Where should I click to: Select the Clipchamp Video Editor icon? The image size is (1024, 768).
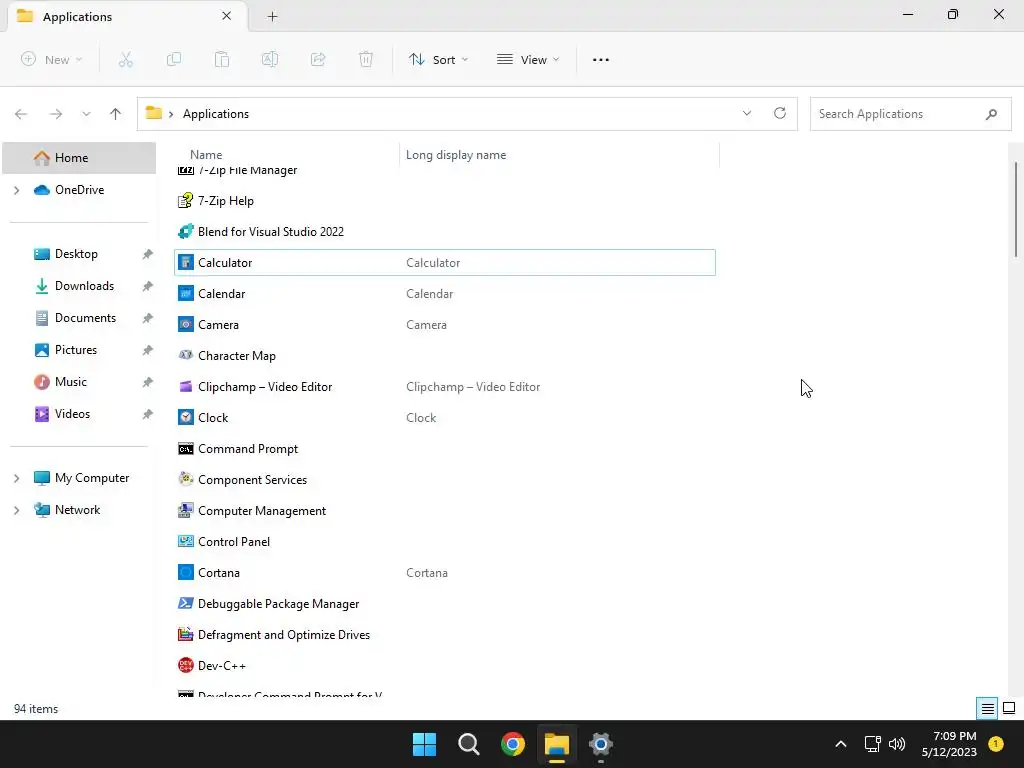(185, 387)
